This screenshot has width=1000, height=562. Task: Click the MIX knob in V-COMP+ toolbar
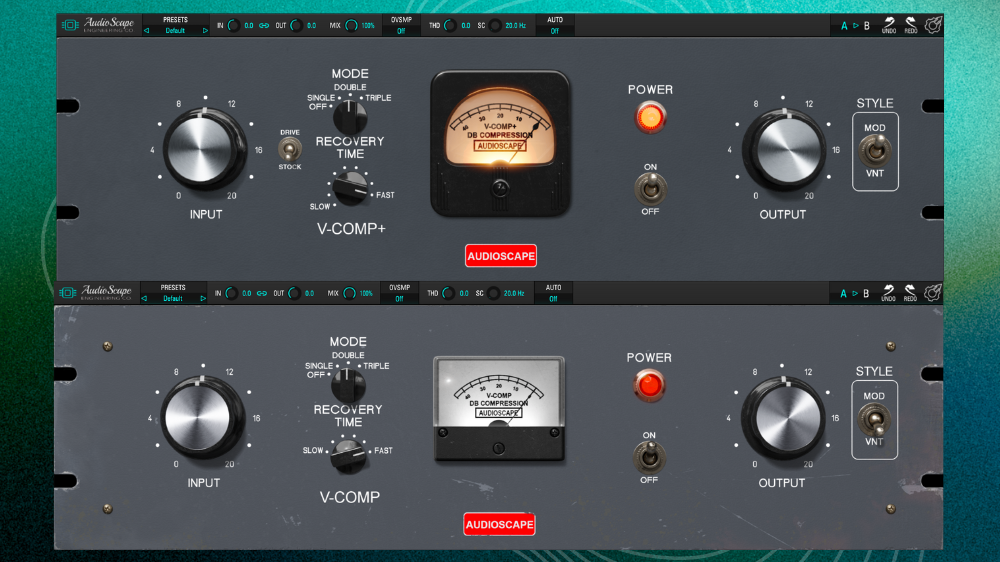click(351, 26)
